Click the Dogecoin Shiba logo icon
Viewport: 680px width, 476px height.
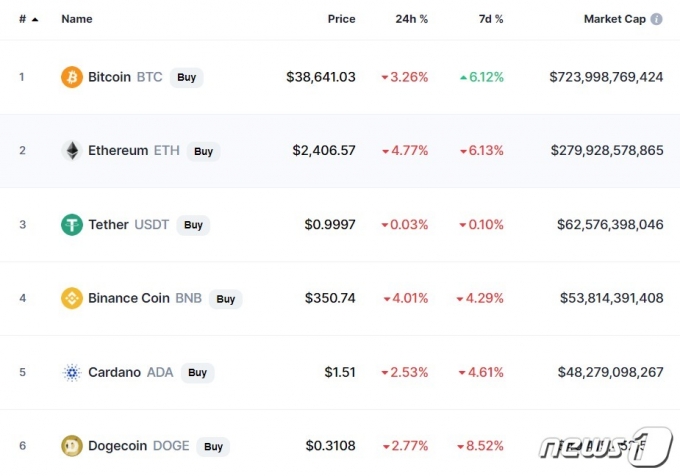pyautogui.click(x=72, y=446)
